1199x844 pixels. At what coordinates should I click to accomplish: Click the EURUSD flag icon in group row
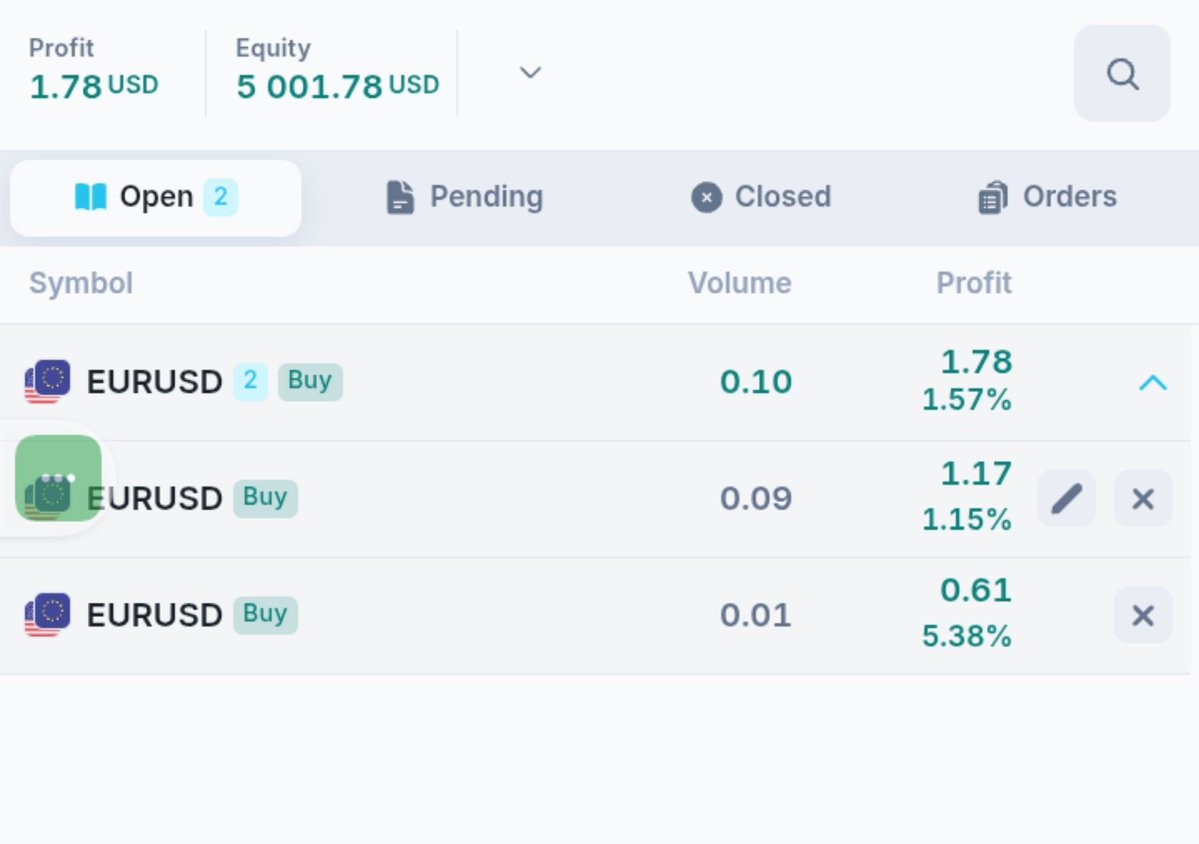[47, 381]
